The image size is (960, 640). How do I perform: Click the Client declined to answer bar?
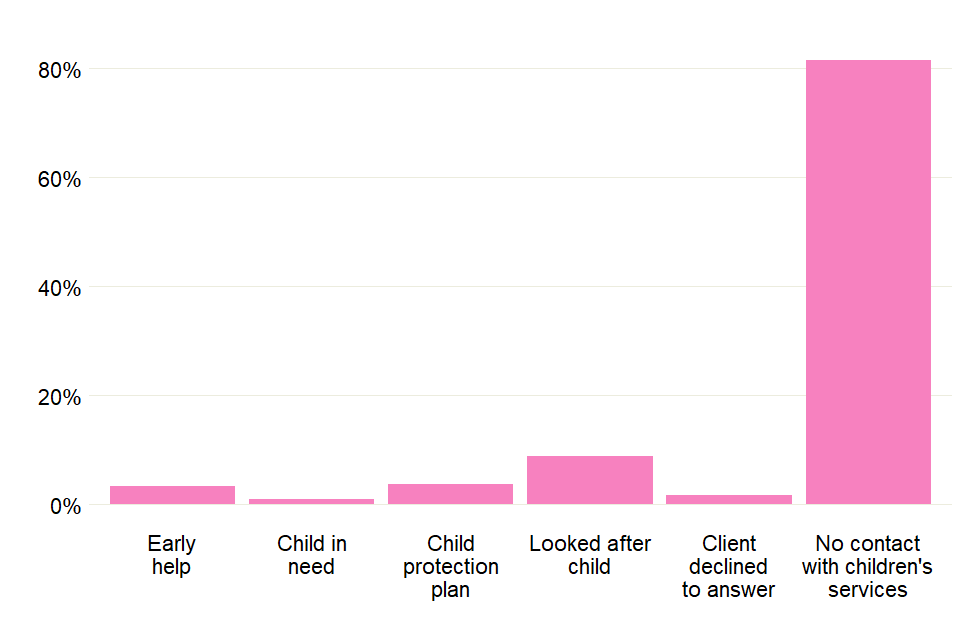coord(729,499)
